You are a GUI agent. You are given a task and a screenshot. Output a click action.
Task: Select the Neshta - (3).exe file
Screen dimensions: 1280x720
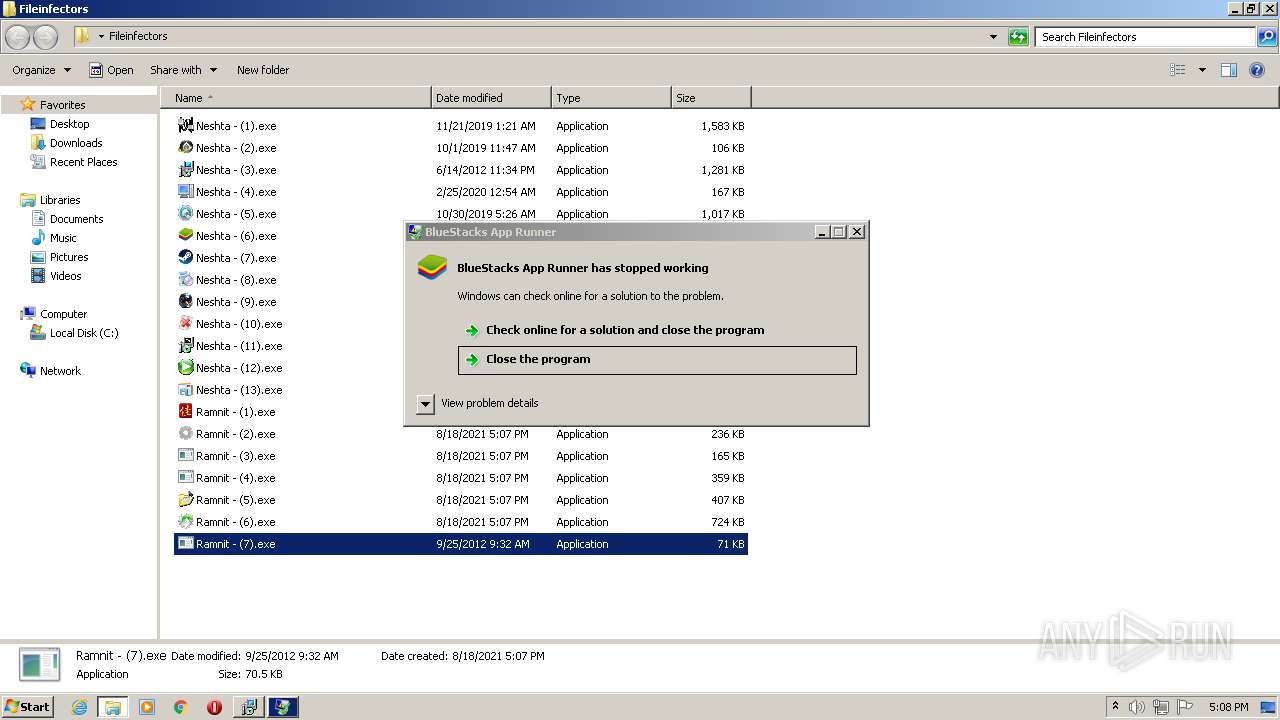[x=236, y=170]
